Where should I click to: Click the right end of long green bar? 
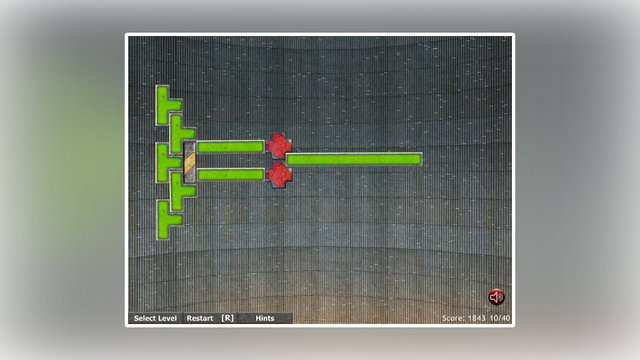[416, 159]
